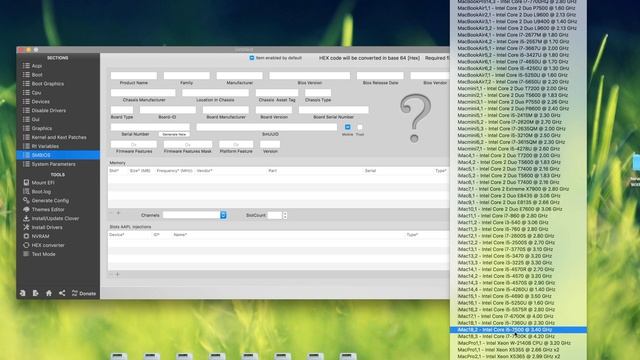Launch the Mount EFI tool
Viewport: 640px width, 360px height.
pos(43,182)
